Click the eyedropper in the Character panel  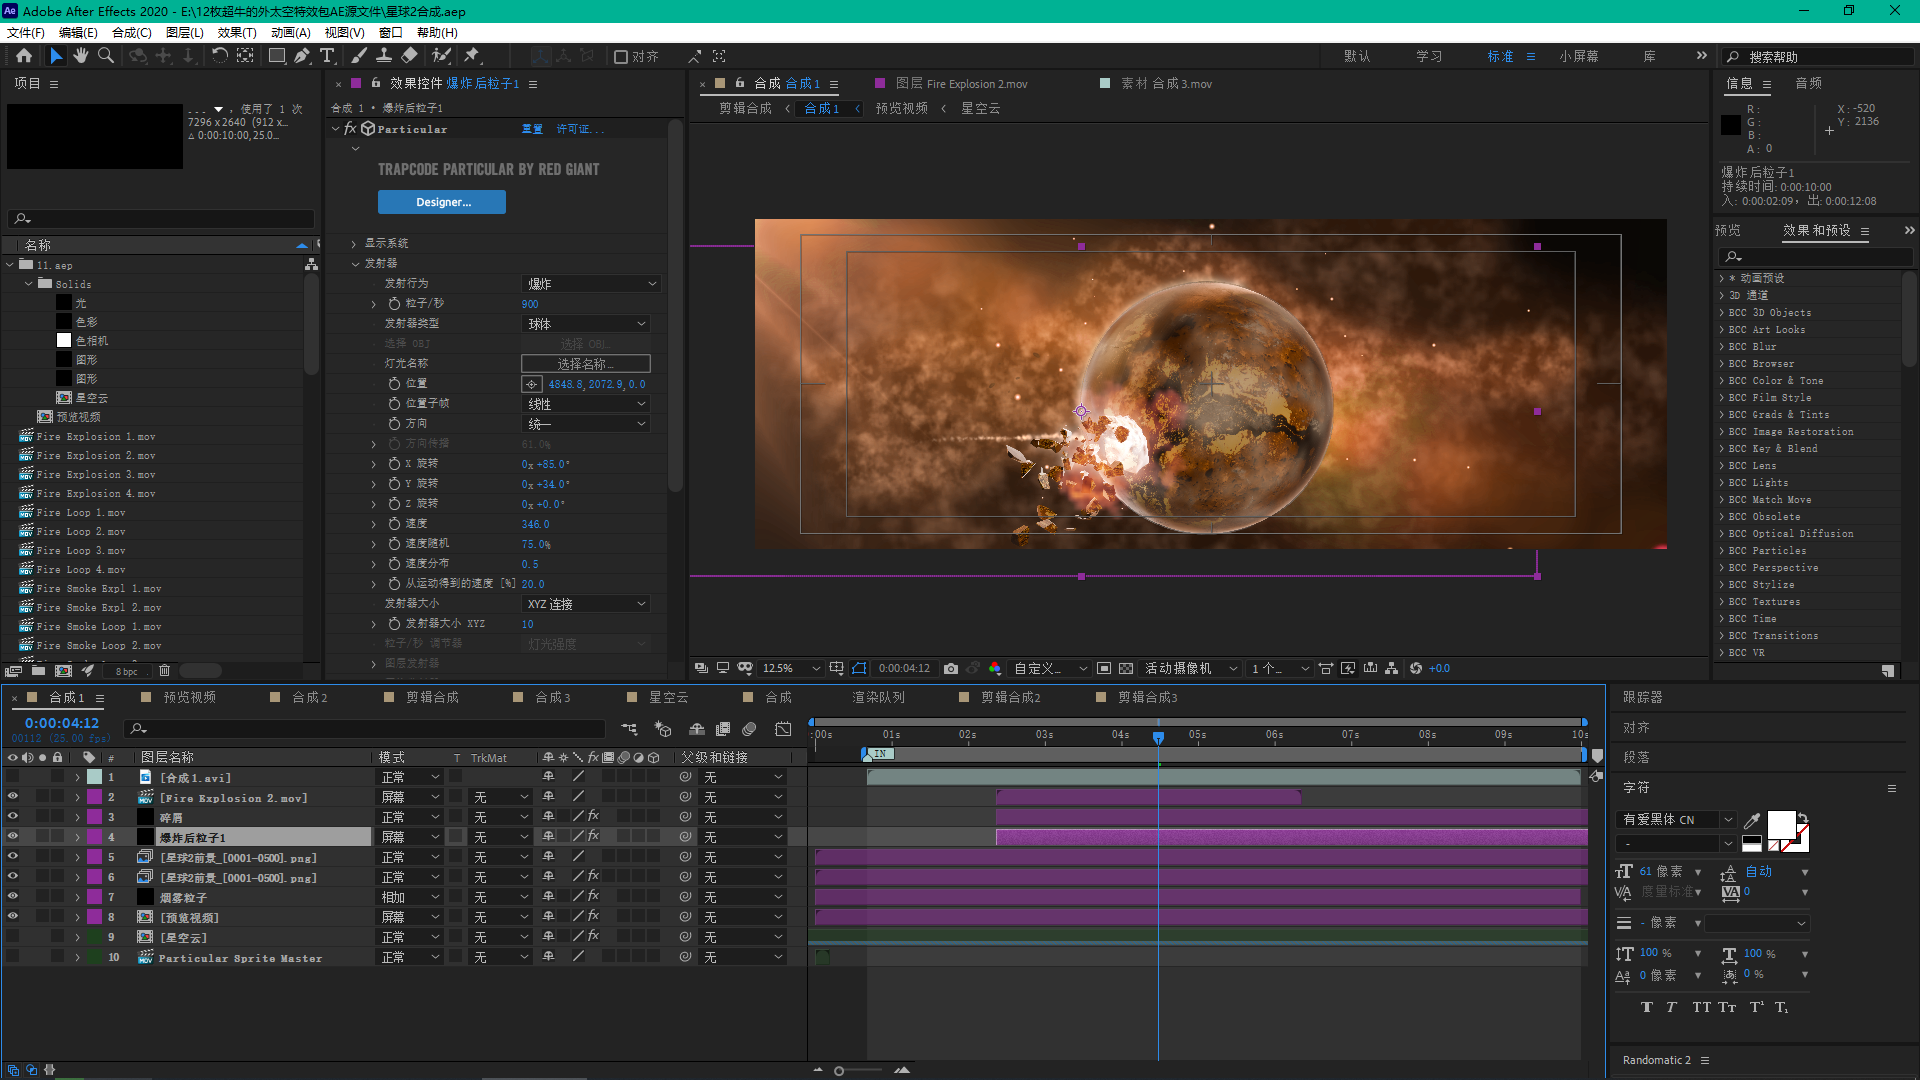coord(1752,820)
